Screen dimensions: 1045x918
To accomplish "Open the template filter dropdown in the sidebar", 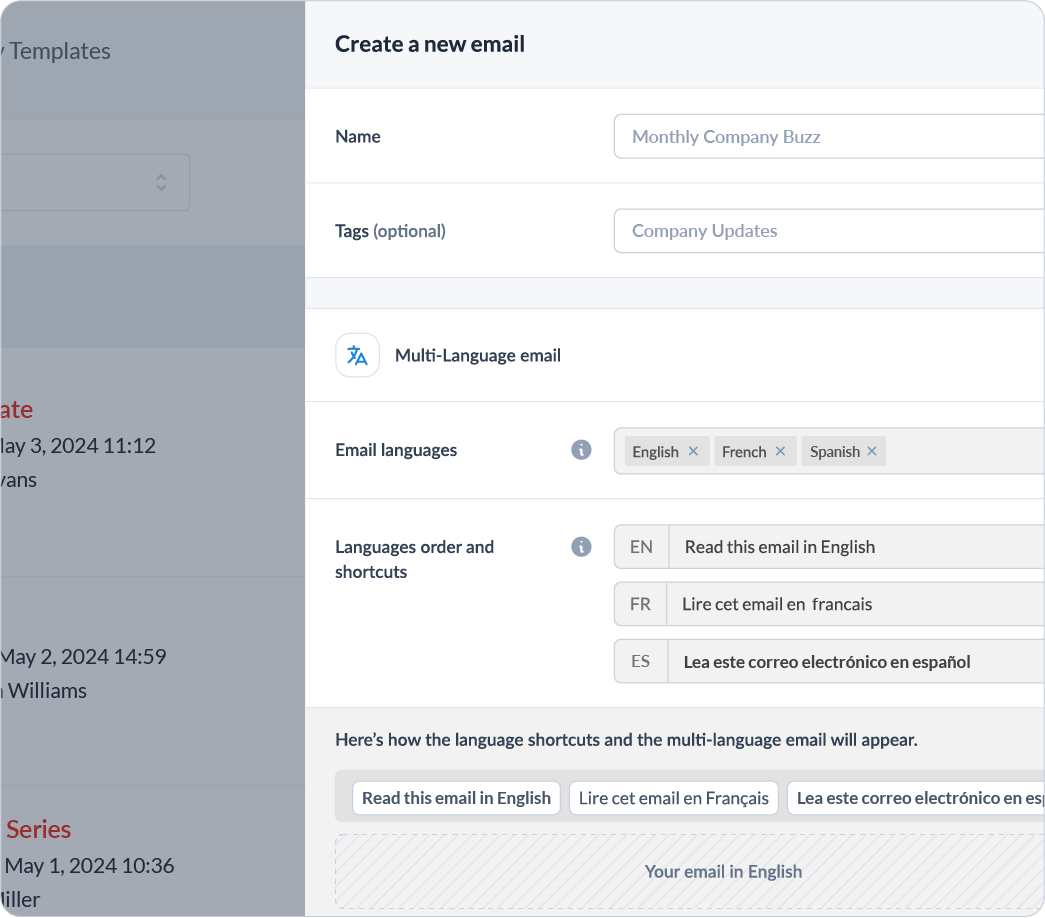I will (x=95, y=182).
